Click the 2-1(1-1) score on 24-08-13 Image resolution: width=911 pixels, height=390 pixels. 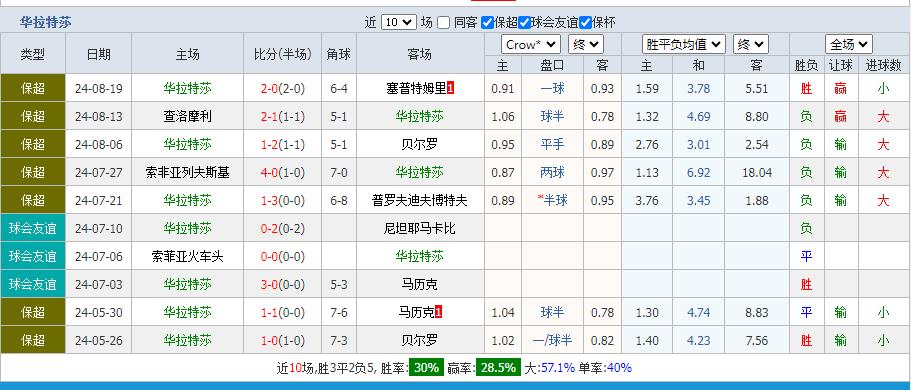[x=282, y=117]
